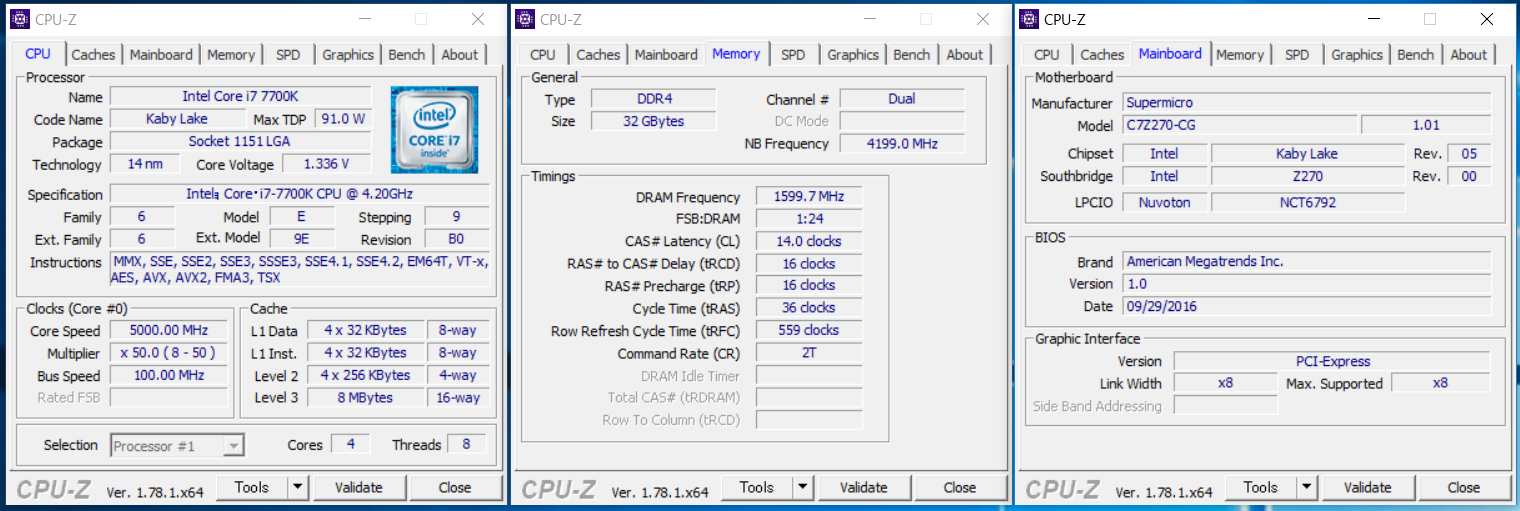Expand Tools dropdown arrow in left window

point(298,488)
